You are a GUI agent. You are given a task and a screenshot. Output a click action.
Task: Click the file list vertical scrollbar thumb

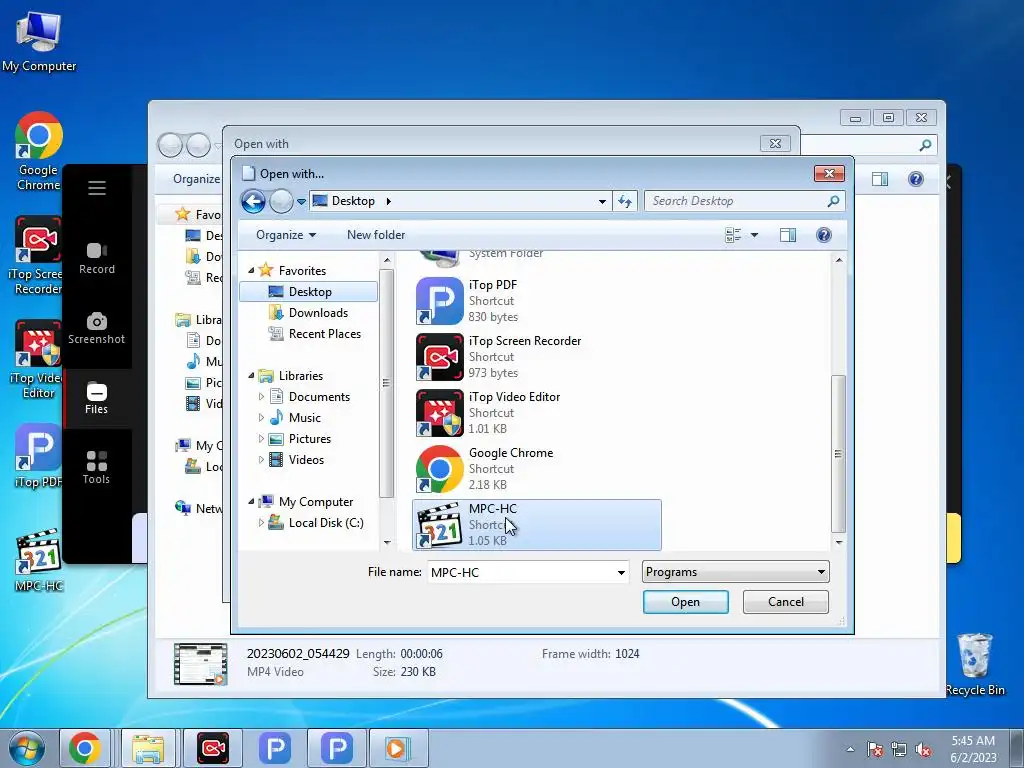[x=838, y=454]
